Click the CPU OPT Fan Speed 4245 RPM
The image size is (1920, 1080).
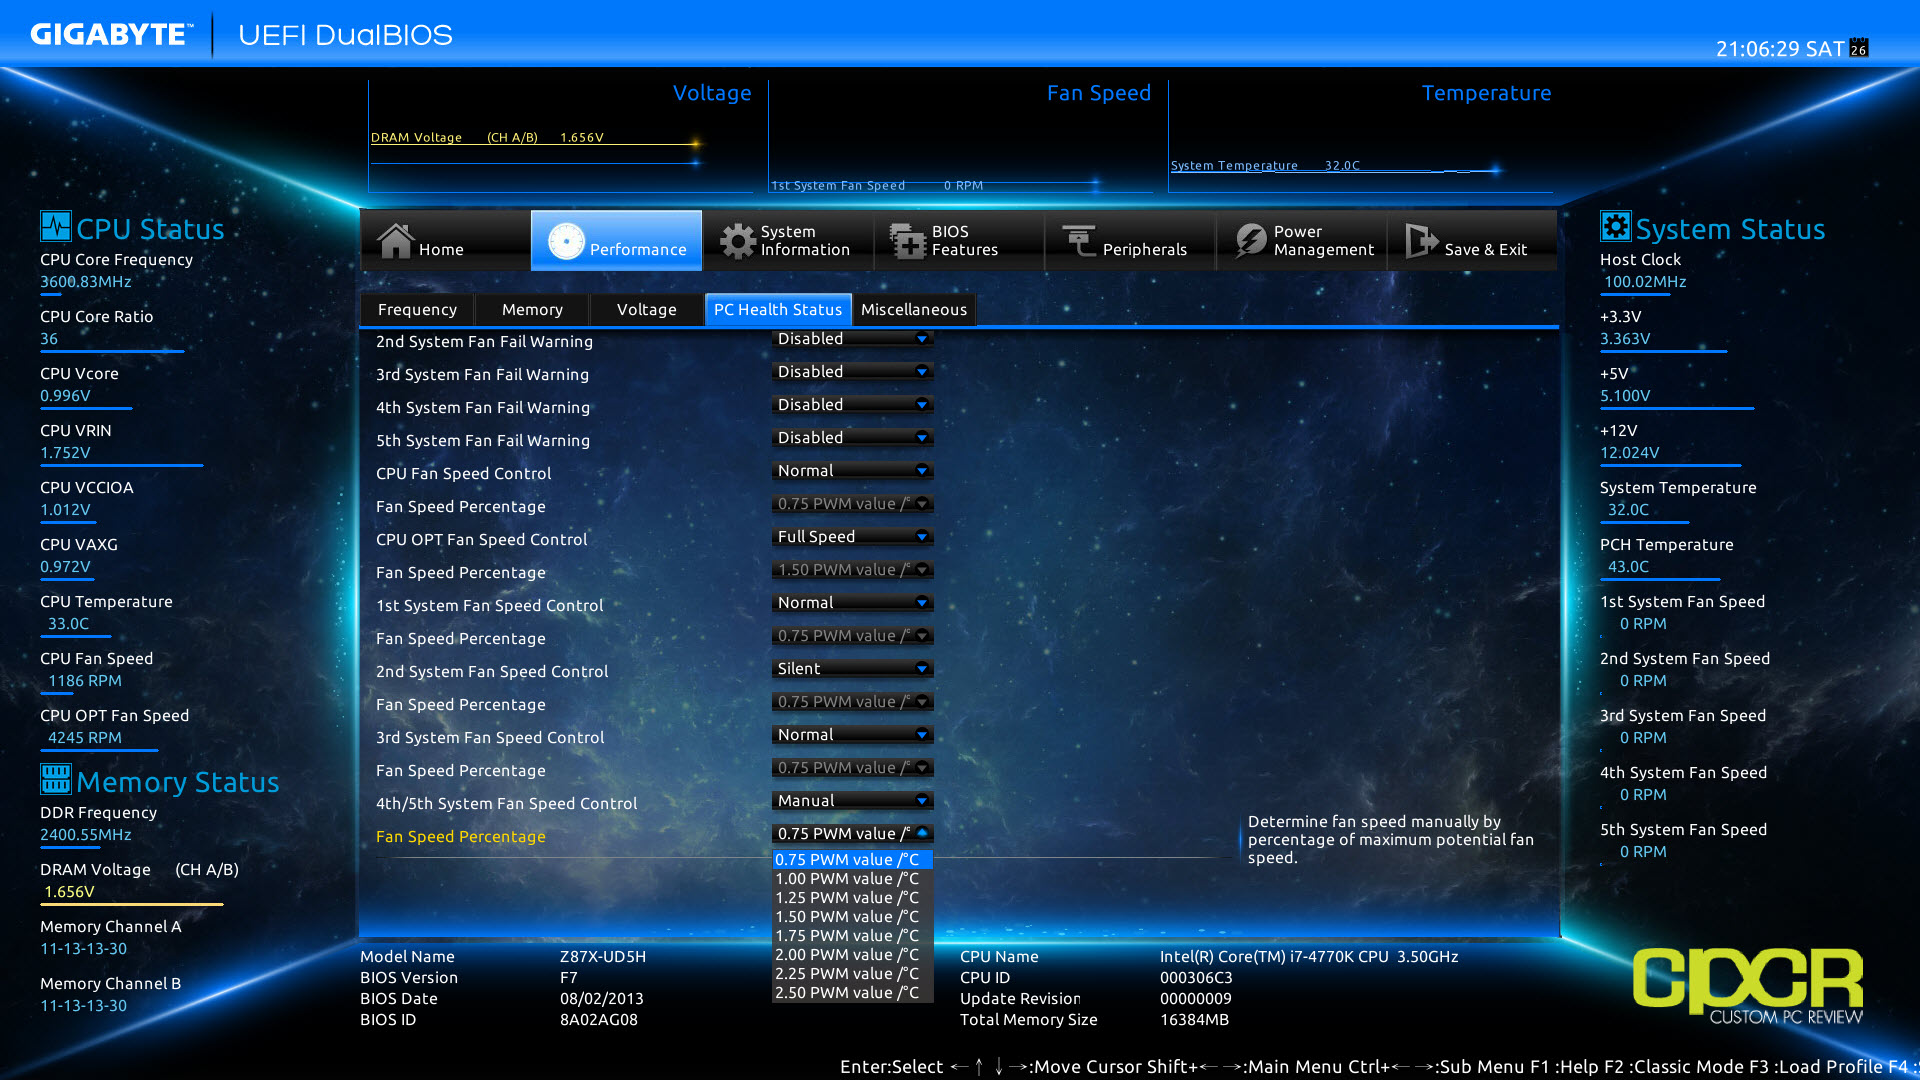click(85, 738)
